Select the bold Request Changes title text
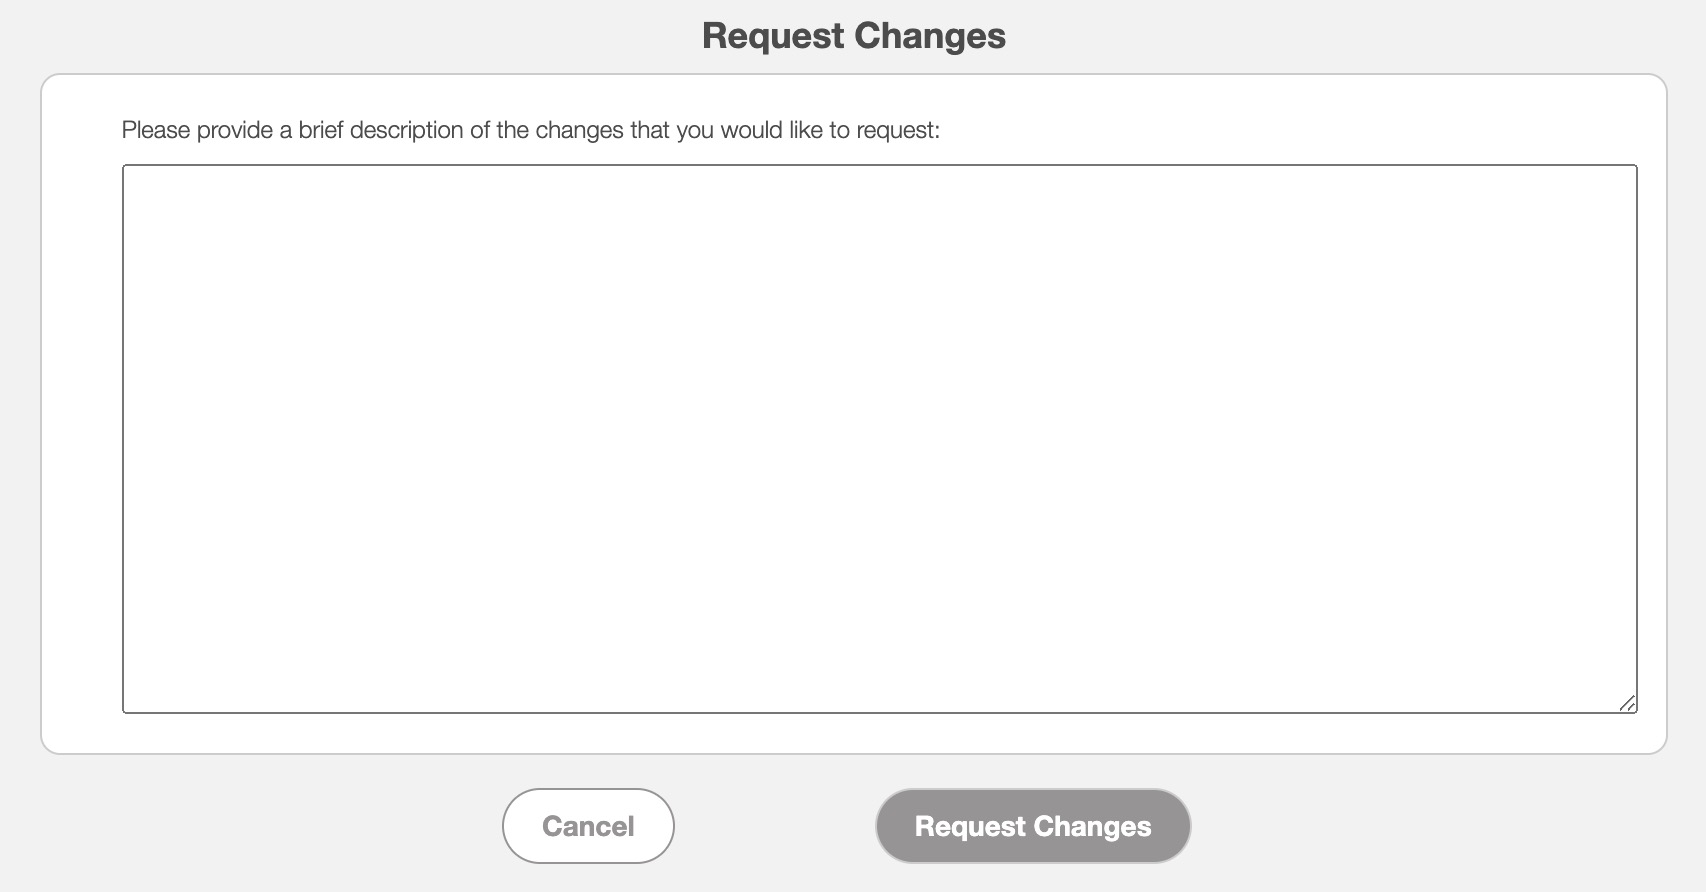Screen dimensions: 1706x892 [853, 36]
